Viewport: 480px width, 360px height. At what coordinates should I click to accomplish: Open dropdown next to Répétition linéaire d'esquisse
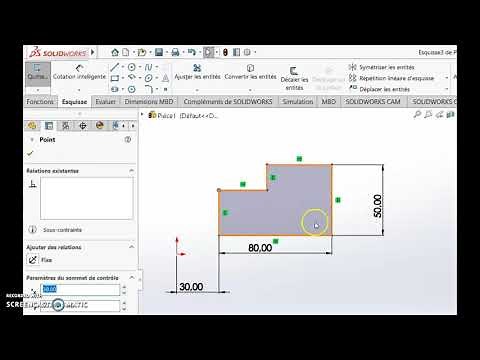point(447,78)
